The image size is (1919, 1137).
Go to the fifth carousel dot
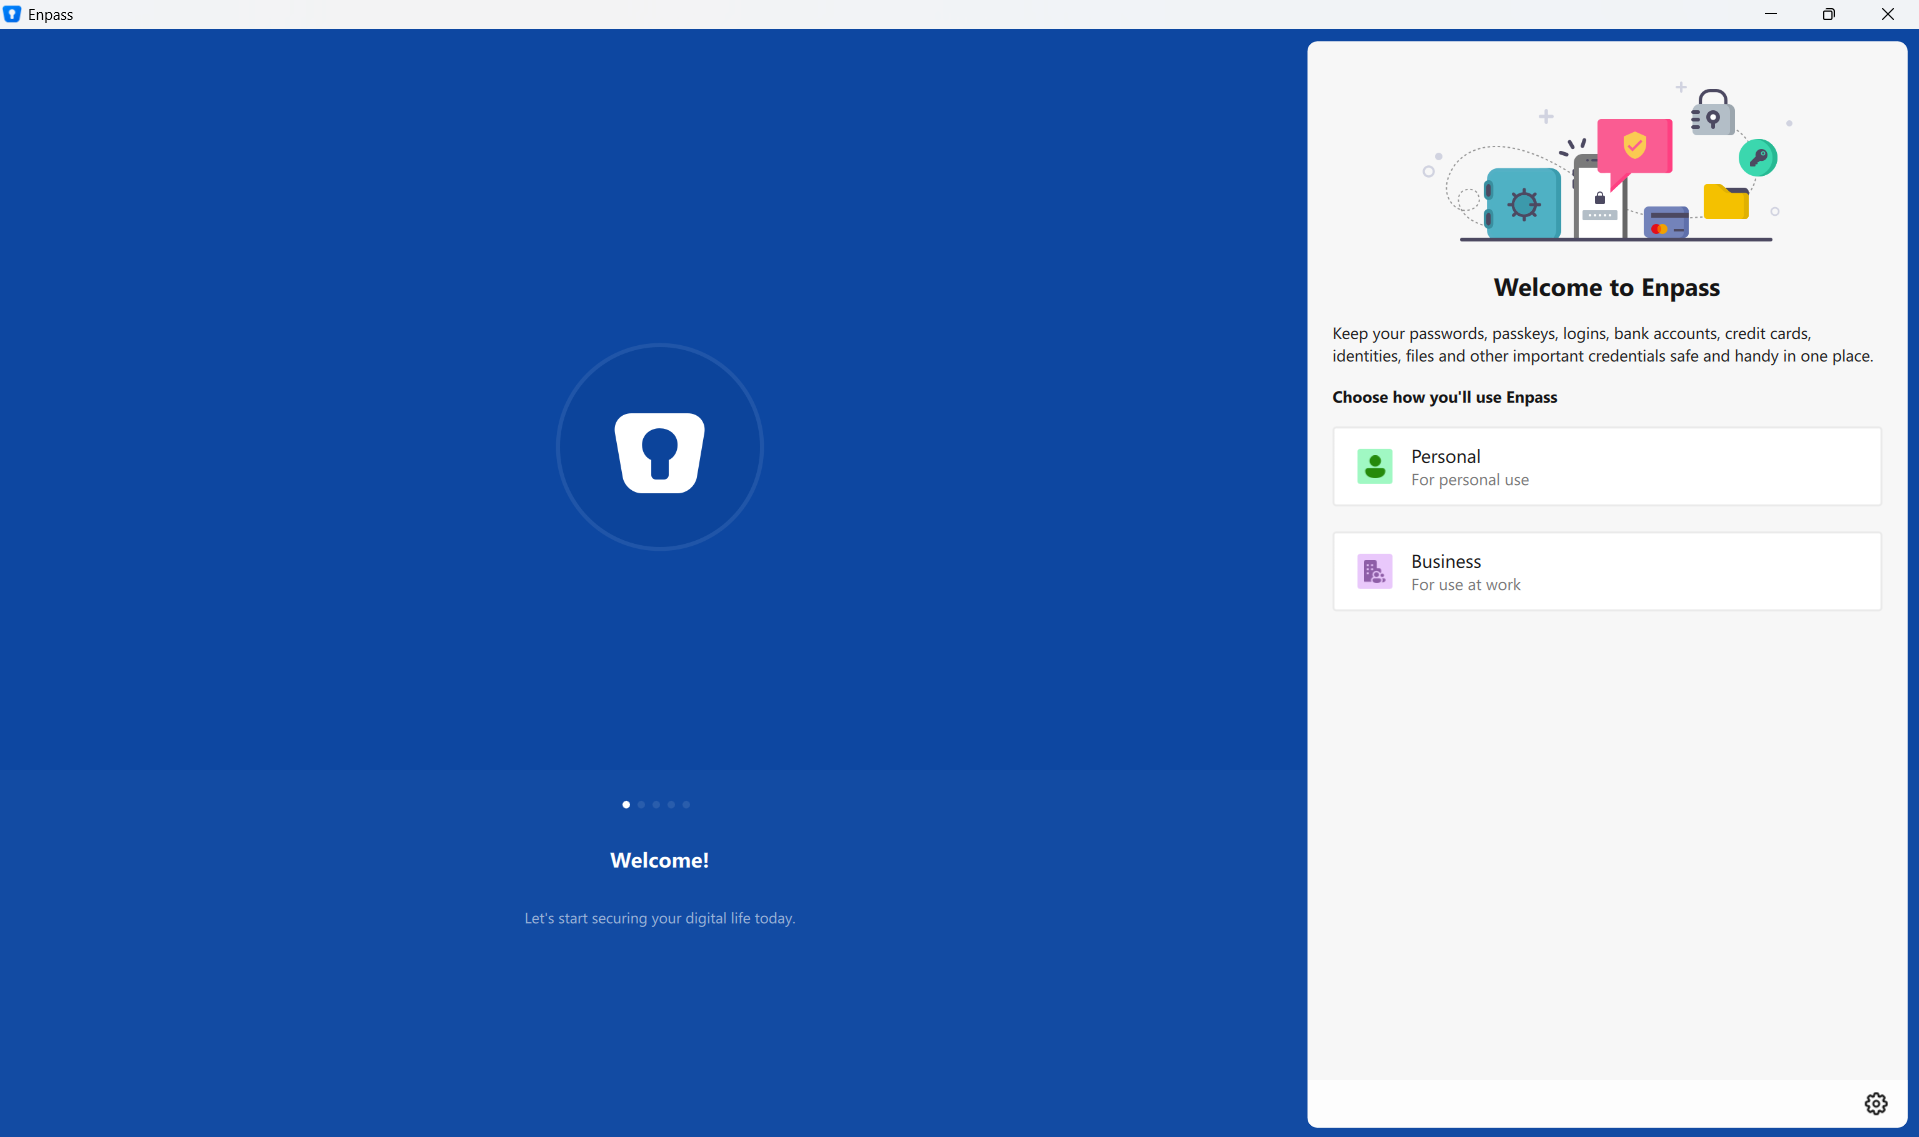(686, 804)
